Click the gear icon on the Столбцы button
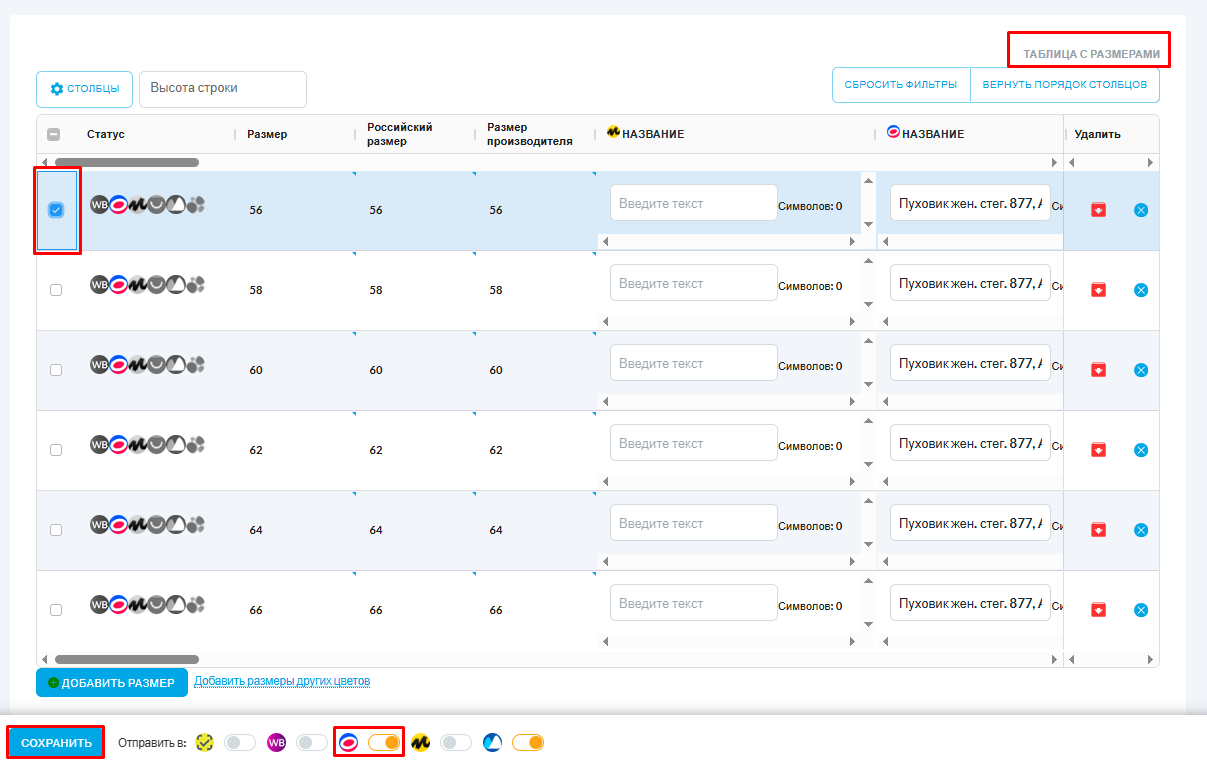 click(x=57, y=89)
